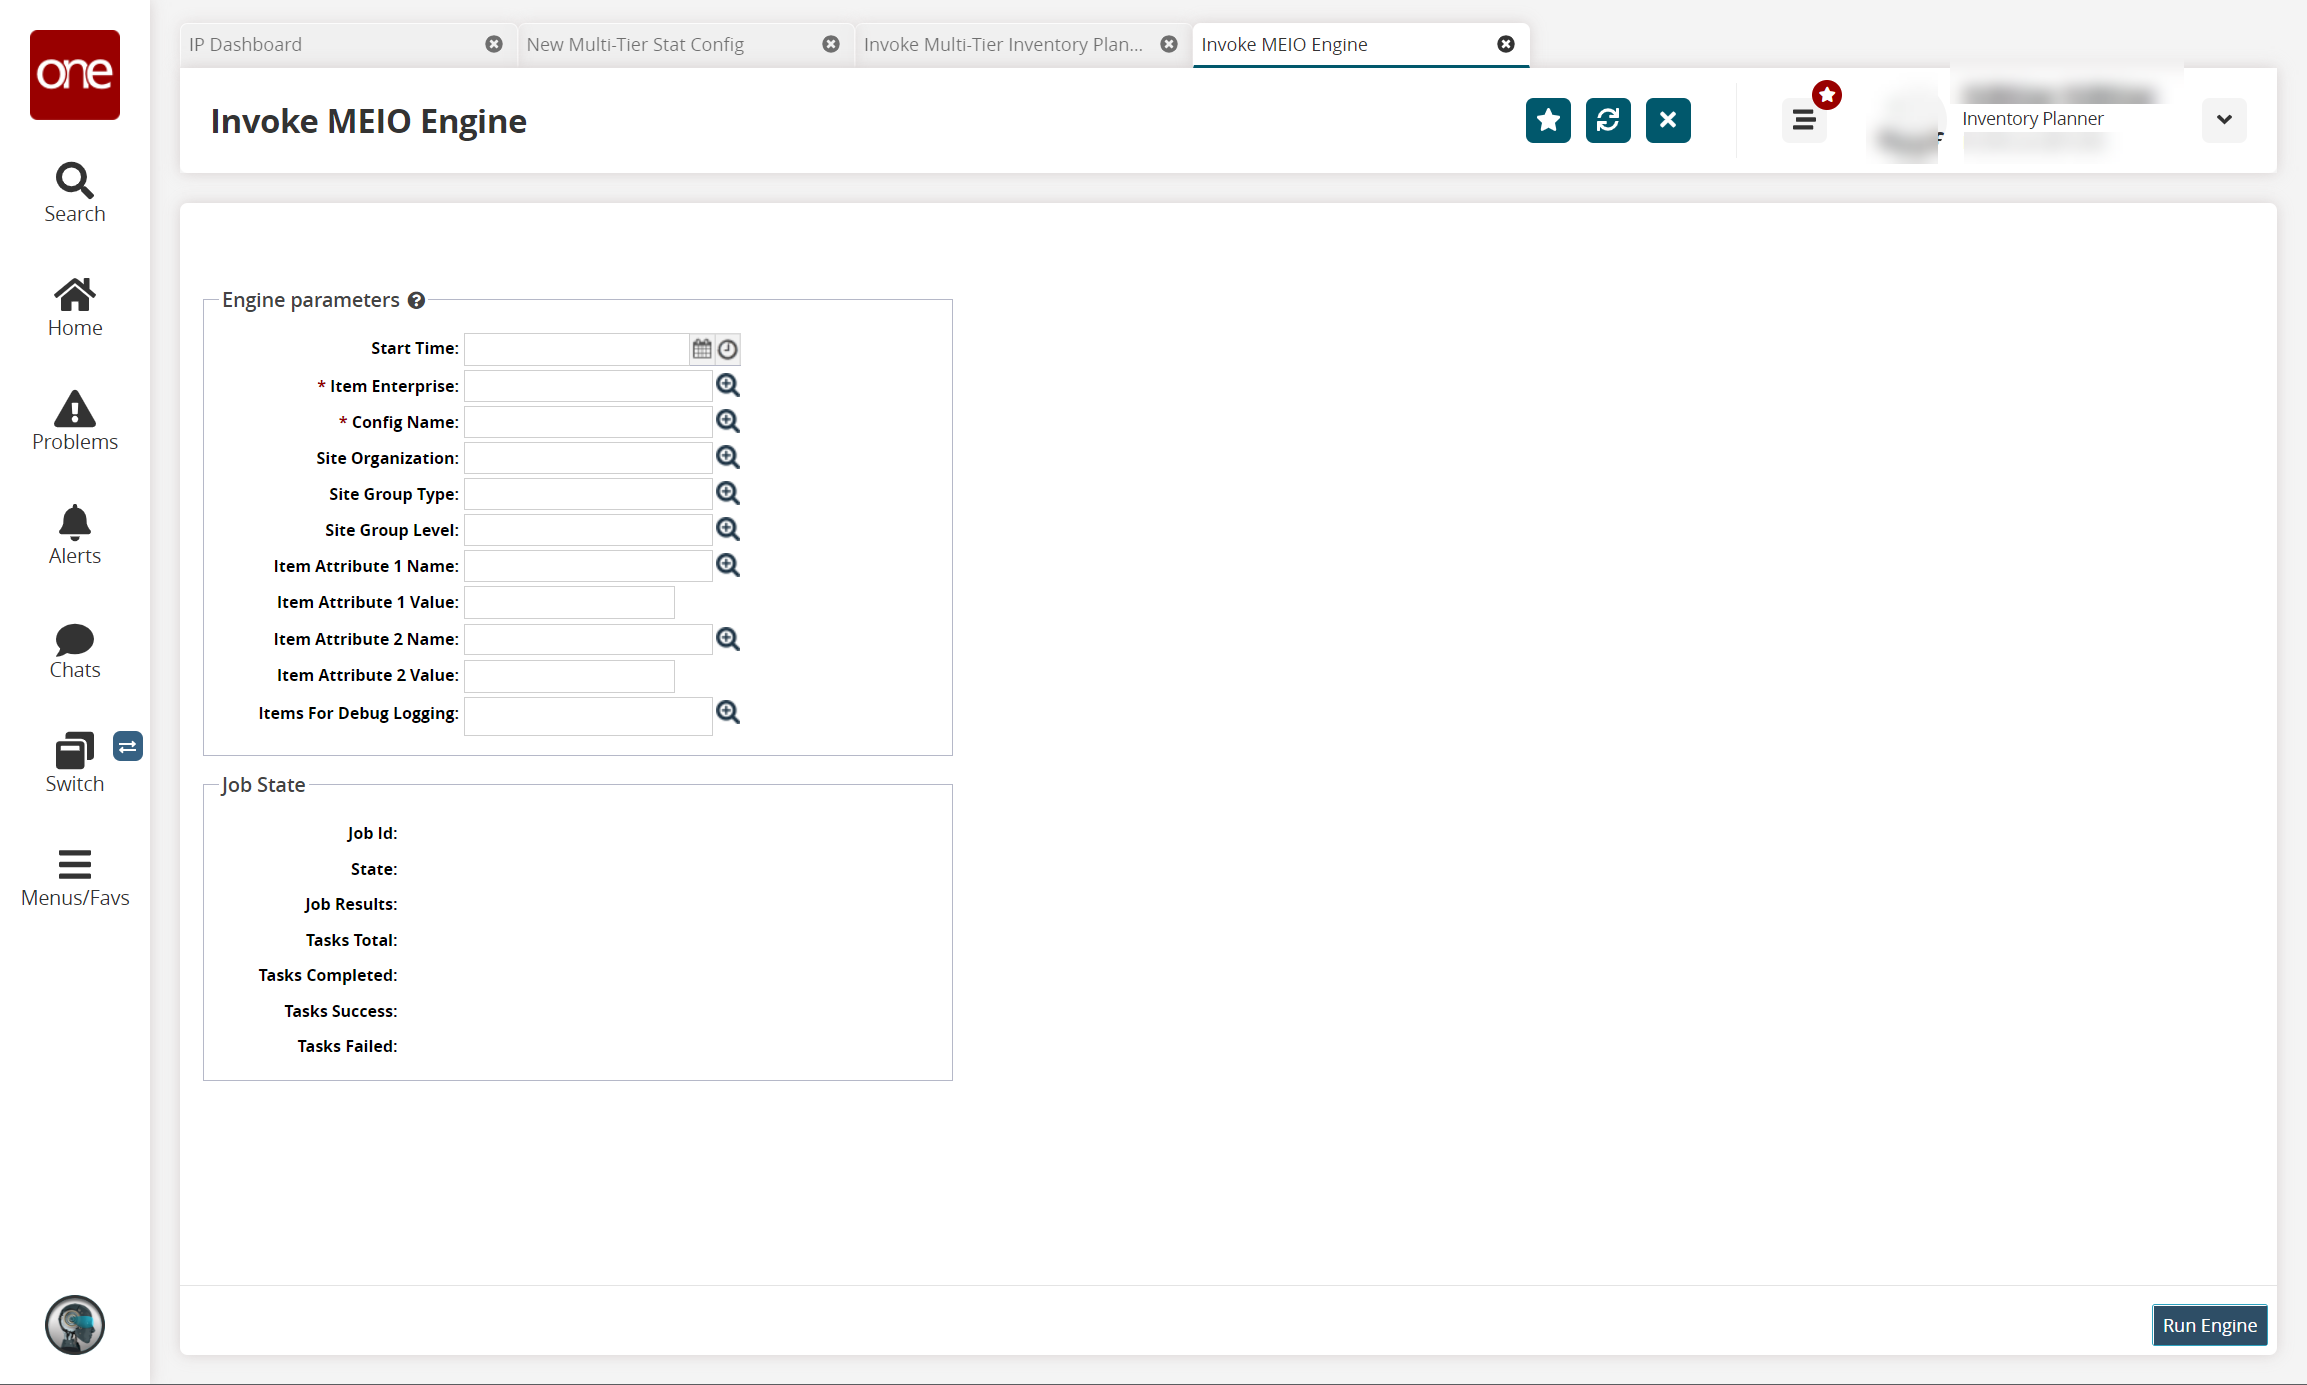Click the favorites star icon

point(1549,119)
